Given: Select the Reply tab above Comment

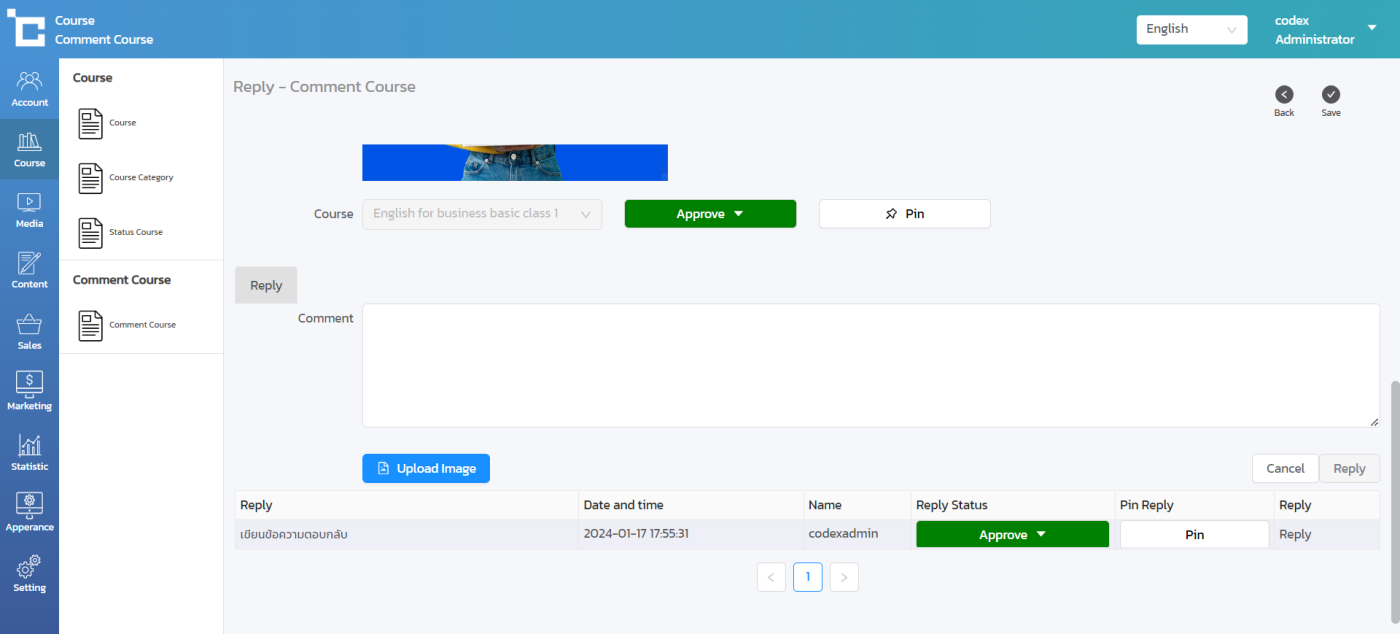Looking at the screenshot, I should [266, 285].
